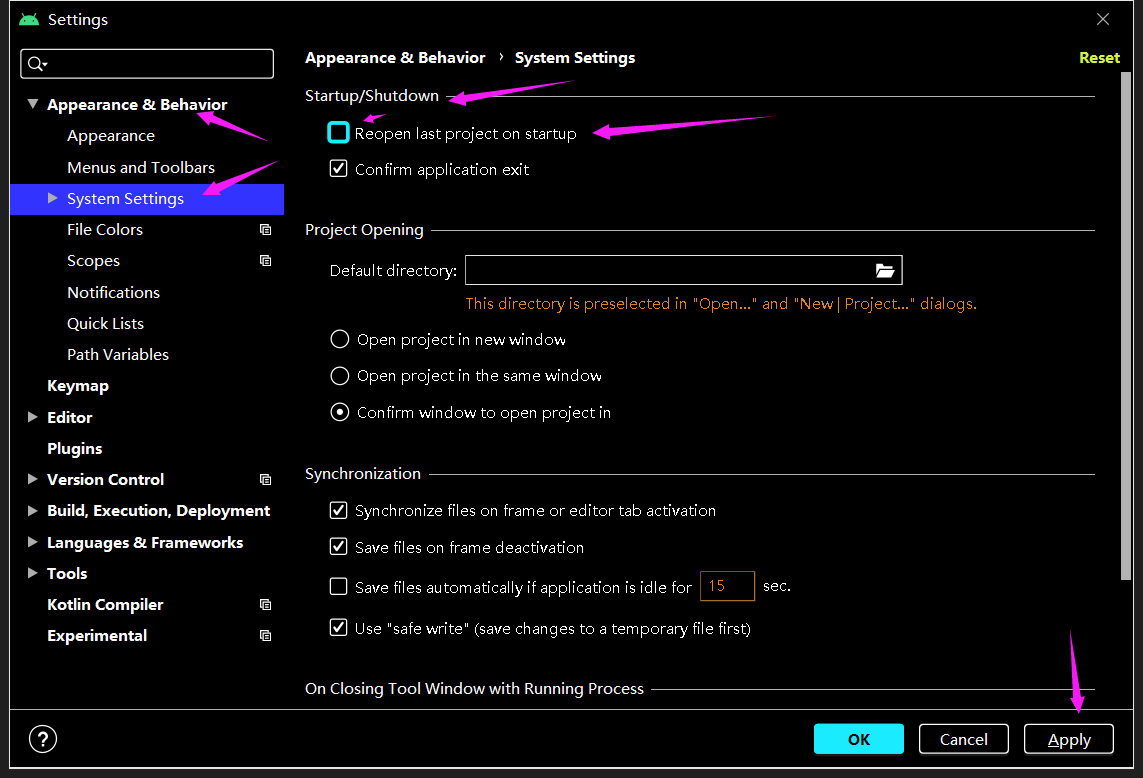Enable Save files automatically if idle
The image size is (1143, 778).
click(x=338, y=586)
